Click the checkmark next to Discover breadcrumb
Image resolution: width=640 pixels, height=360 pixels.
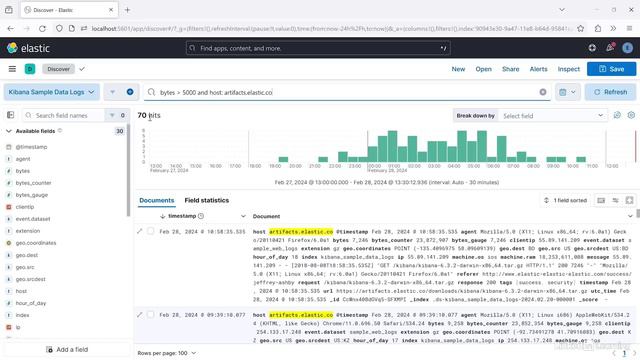[82, 69]
